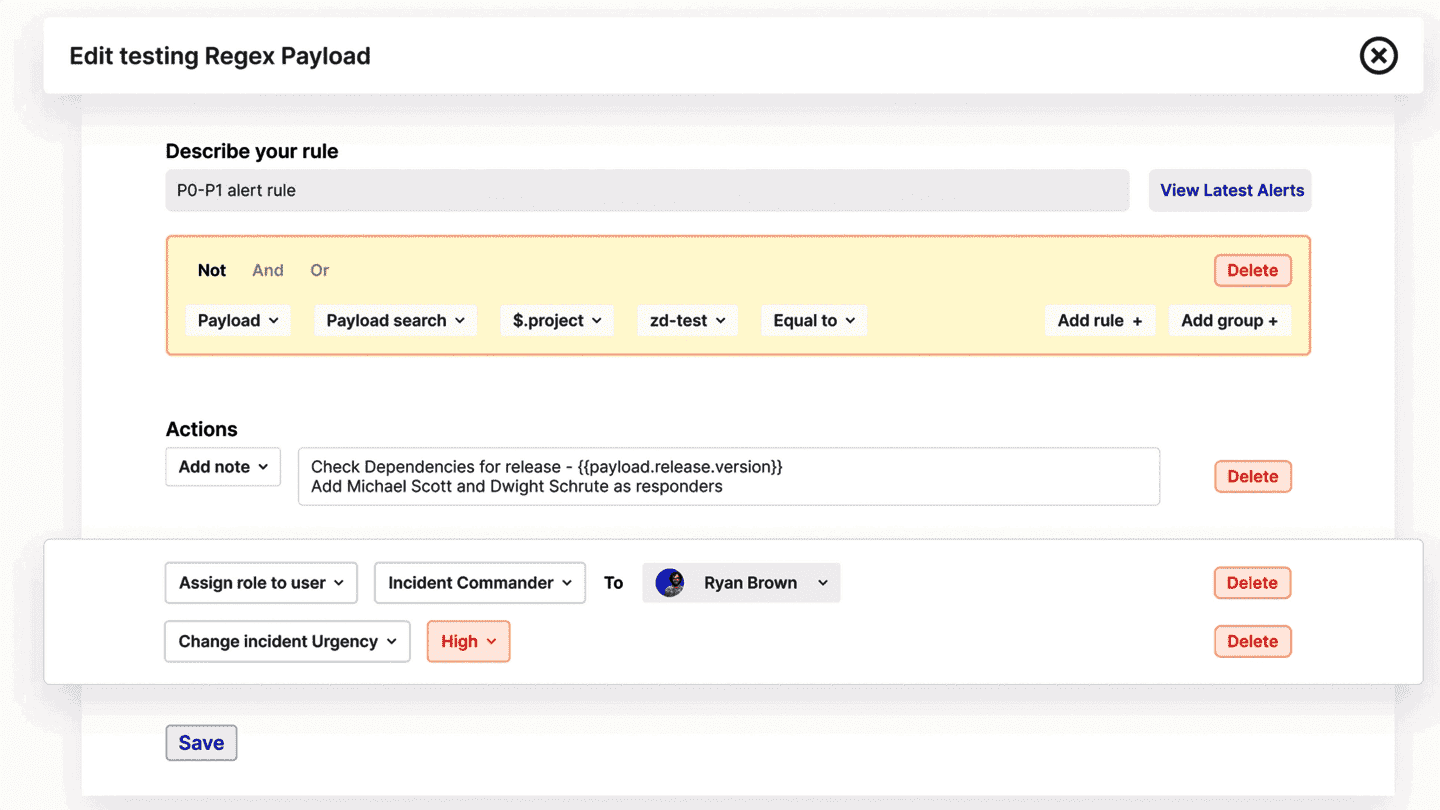Screen dimensions: 1440x810
Task: Save the rule changes
Action: (x=201, y=743)
